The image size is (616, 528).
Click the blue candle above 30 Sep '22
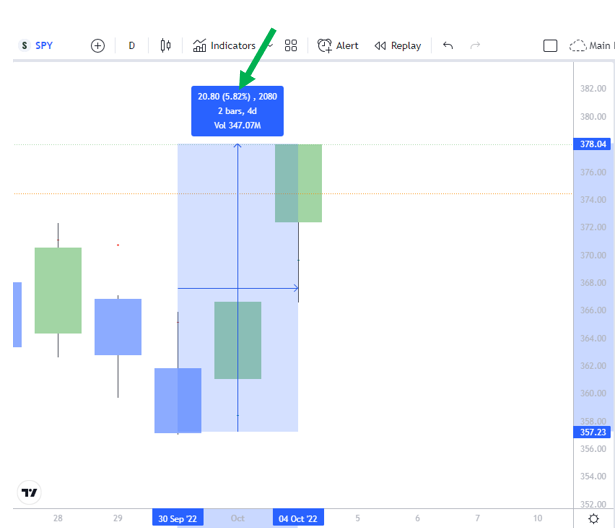(x=178, y=400)
